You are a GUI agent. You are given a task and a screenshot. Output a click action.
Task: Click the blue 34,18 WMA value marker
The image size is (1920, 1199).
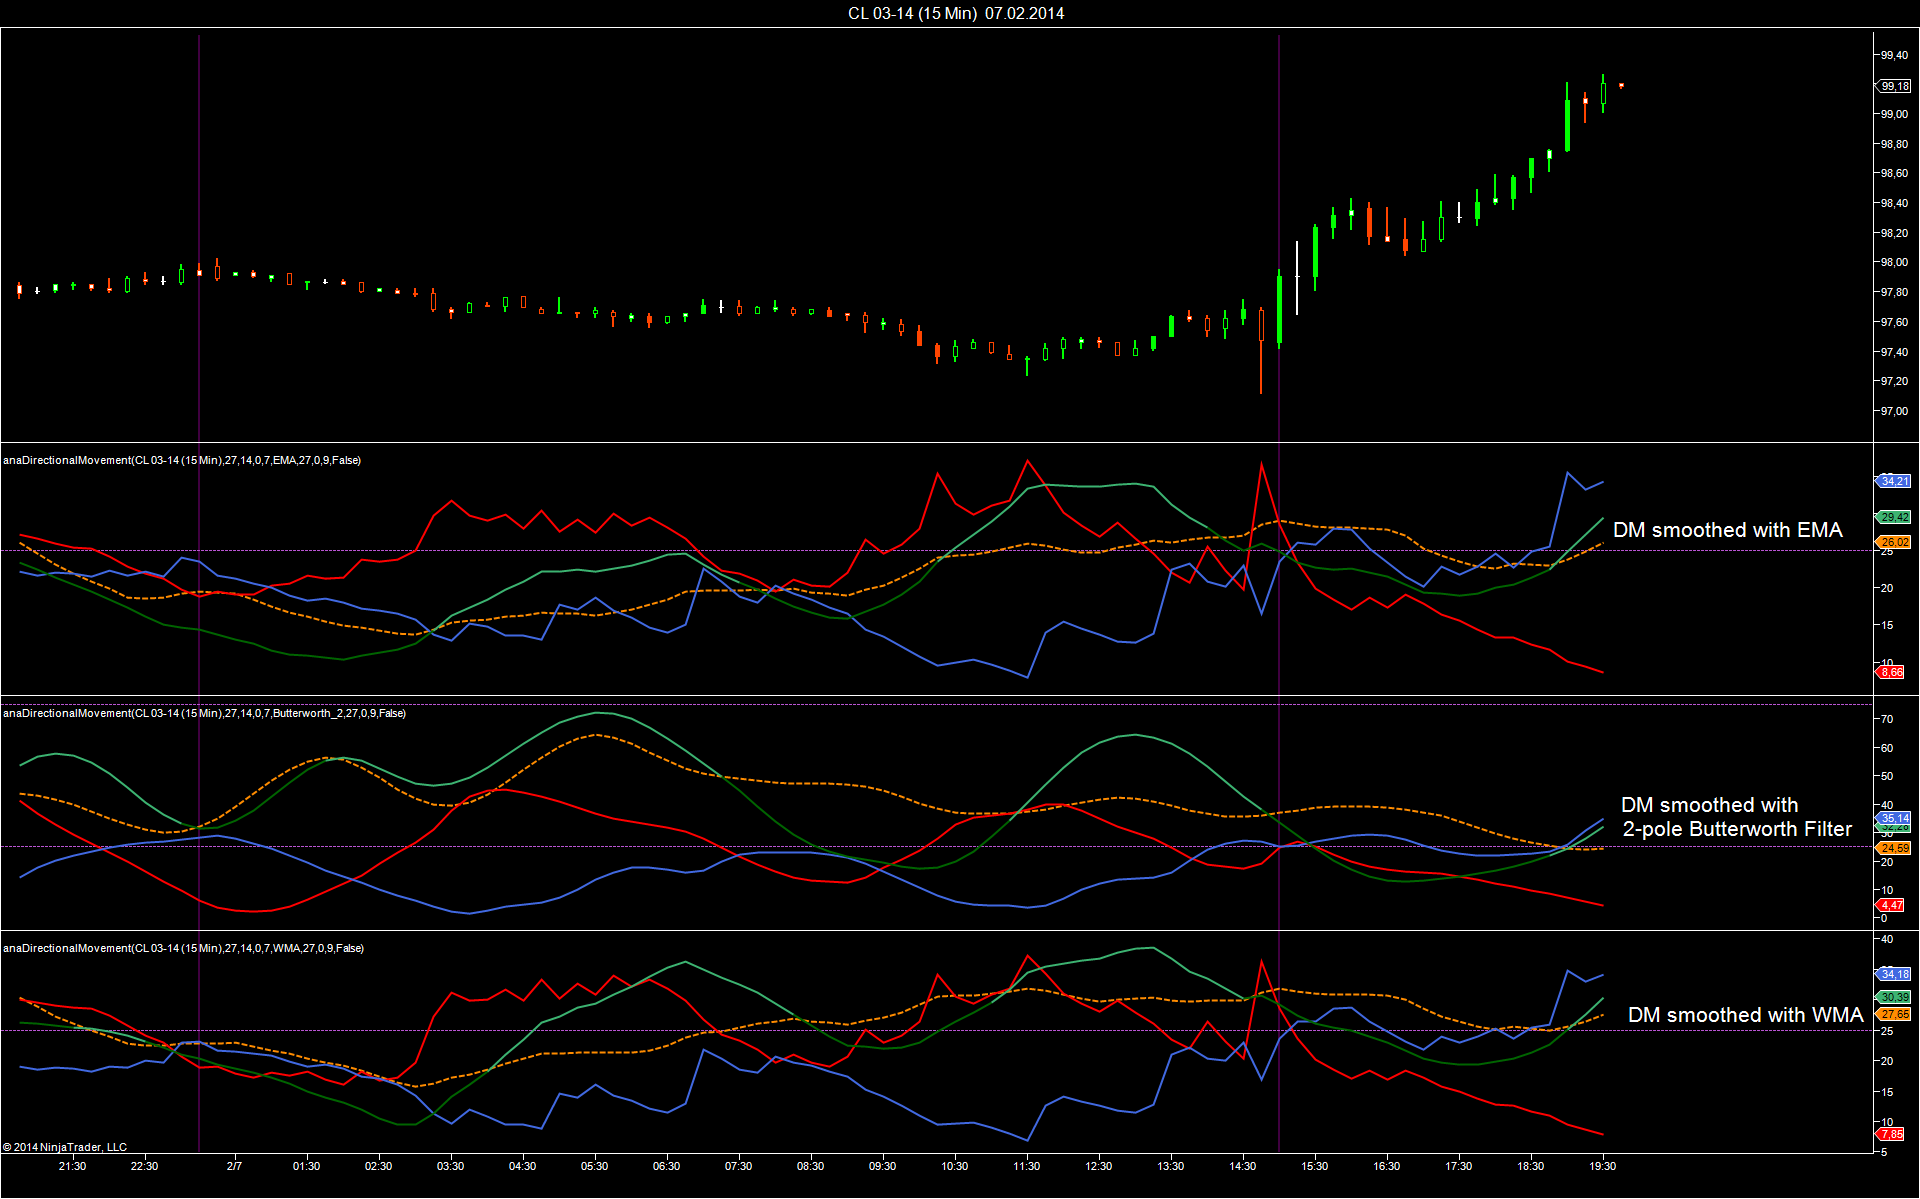click(x=1895, y=973)
